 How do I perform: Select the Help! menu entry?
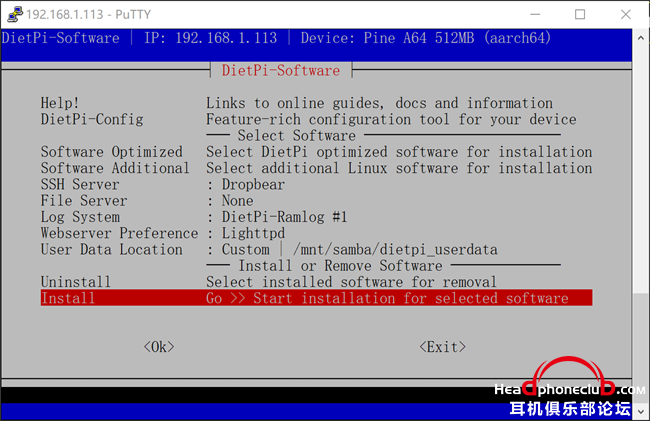(316, 103)
